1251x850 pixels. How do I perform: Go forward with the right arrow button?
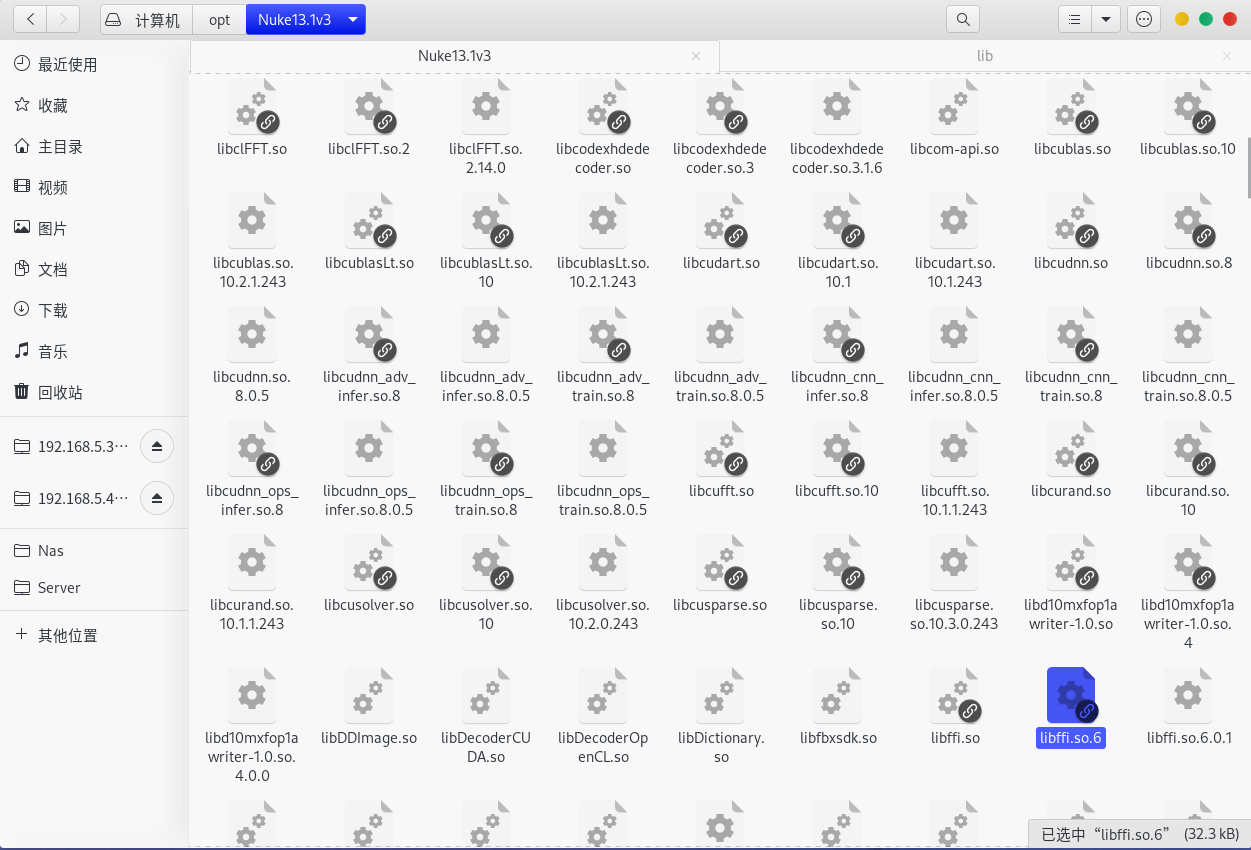pyautogui.click(x=64, y=19)
